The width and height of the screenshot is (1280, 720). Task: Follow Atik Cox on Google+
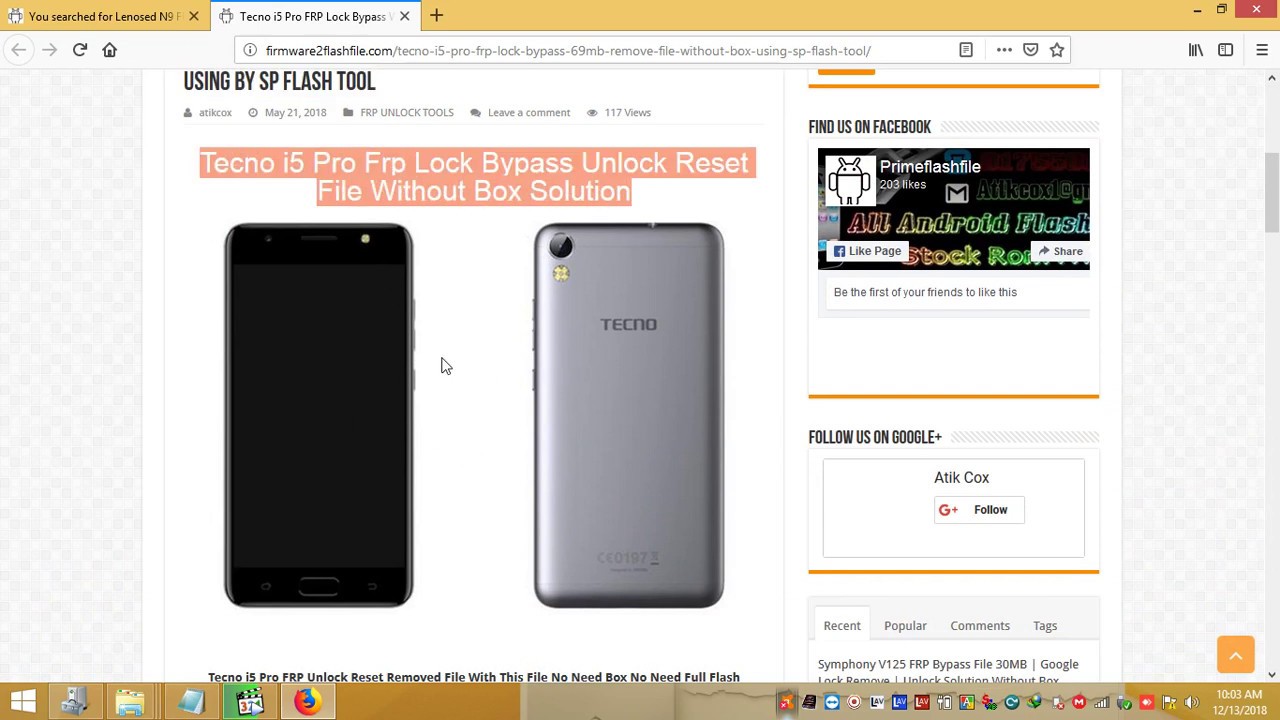pos(979,510)
